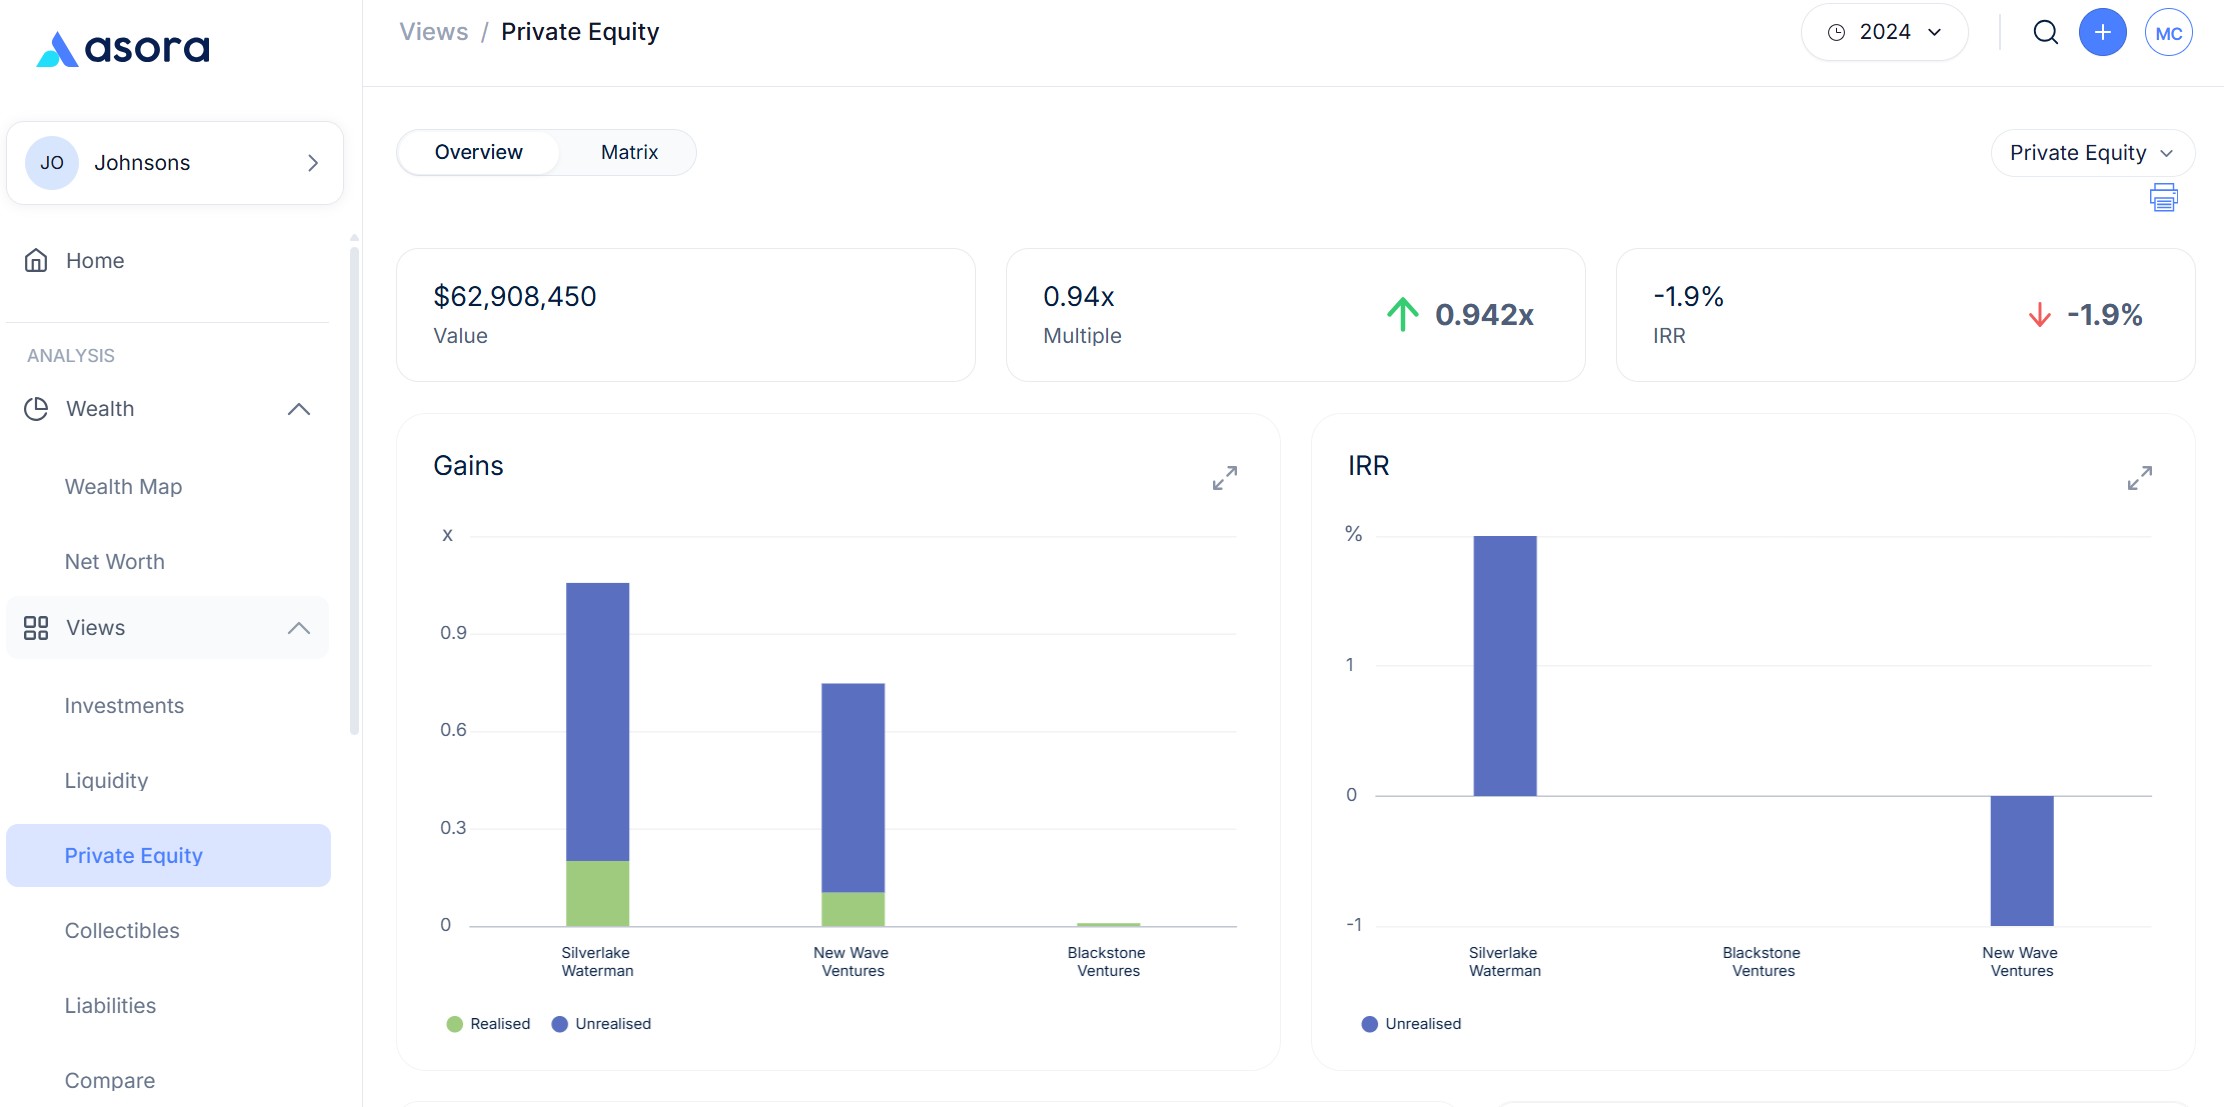This screenshot has width=2224, height=1107.
Task: Select the Overview tab
Action: pyautogui.click(x=478, y=153)
